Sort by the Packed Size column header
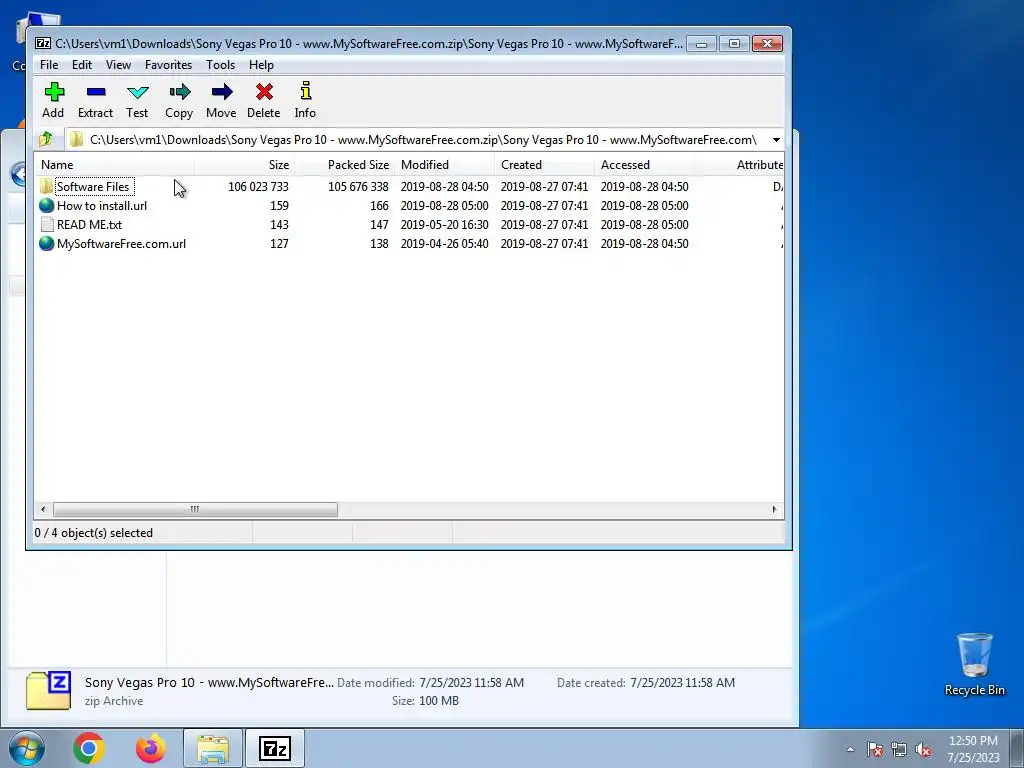 pos(344,165)
